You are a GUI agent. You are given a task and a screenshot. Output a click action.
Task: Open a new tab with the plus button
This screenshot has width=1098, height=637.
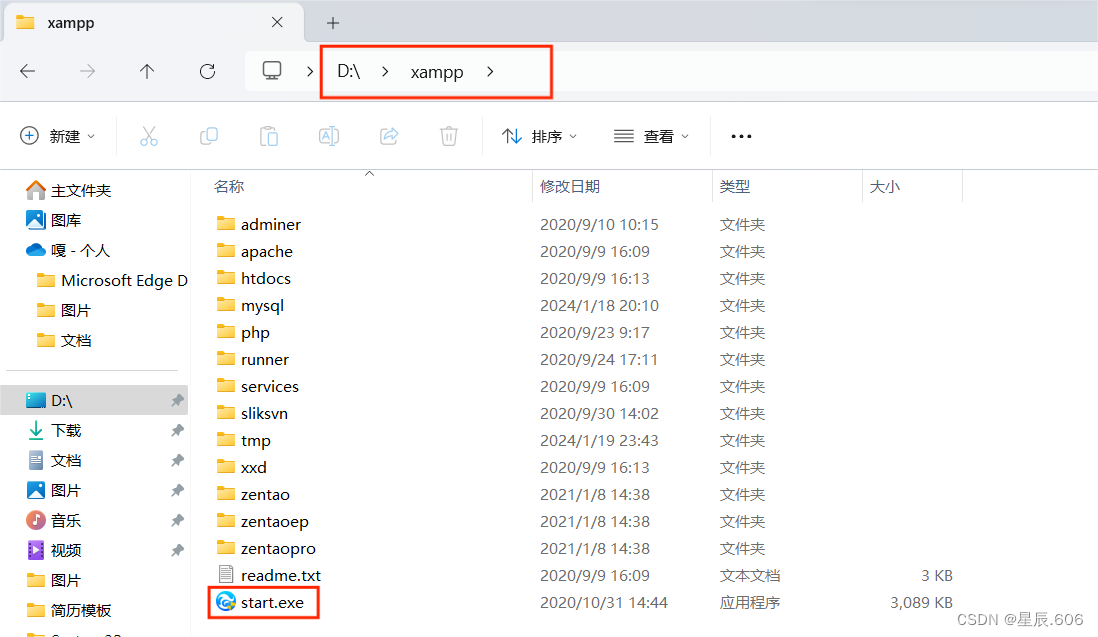pyautogui.click(x=333, y=23)
